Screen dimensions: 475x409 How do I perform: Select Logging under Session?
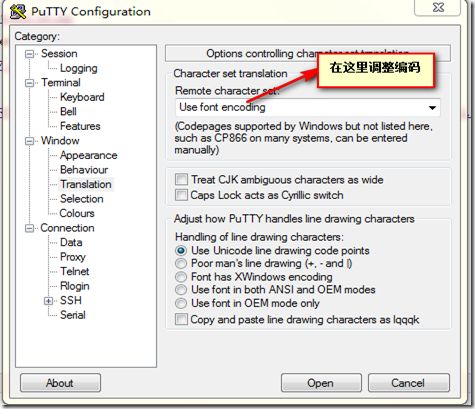(x=79, y=68)
